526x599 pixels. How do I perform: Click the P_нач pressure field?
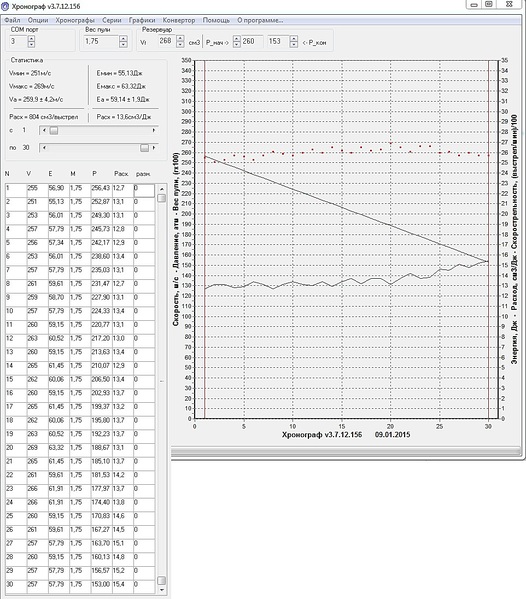tap(252, 41)
